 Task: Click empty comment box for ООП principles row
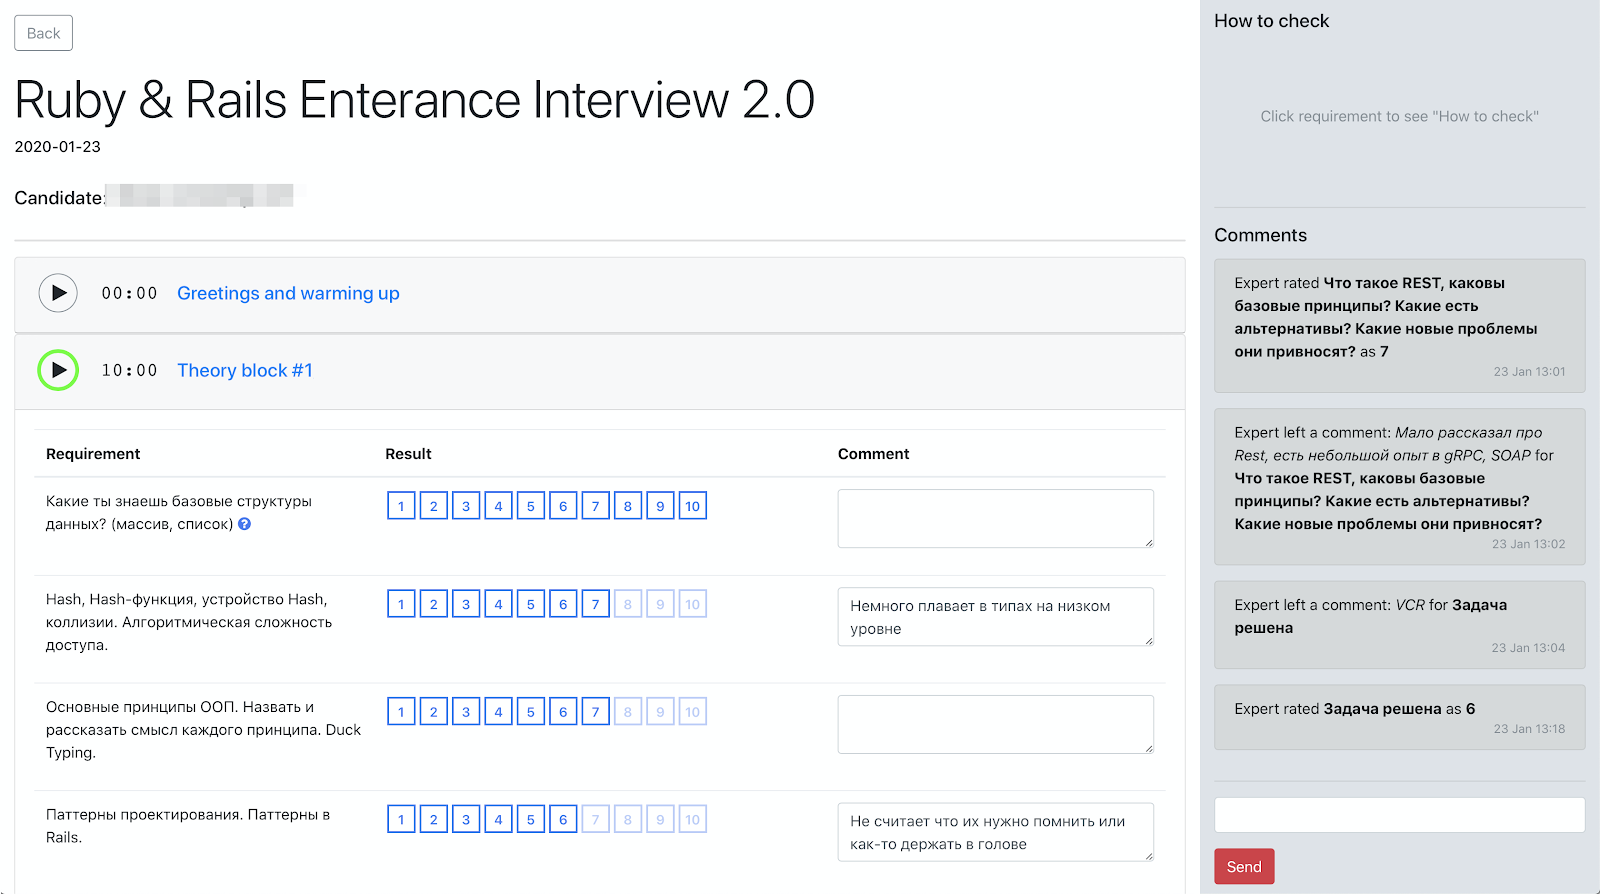tap(995, 724)
